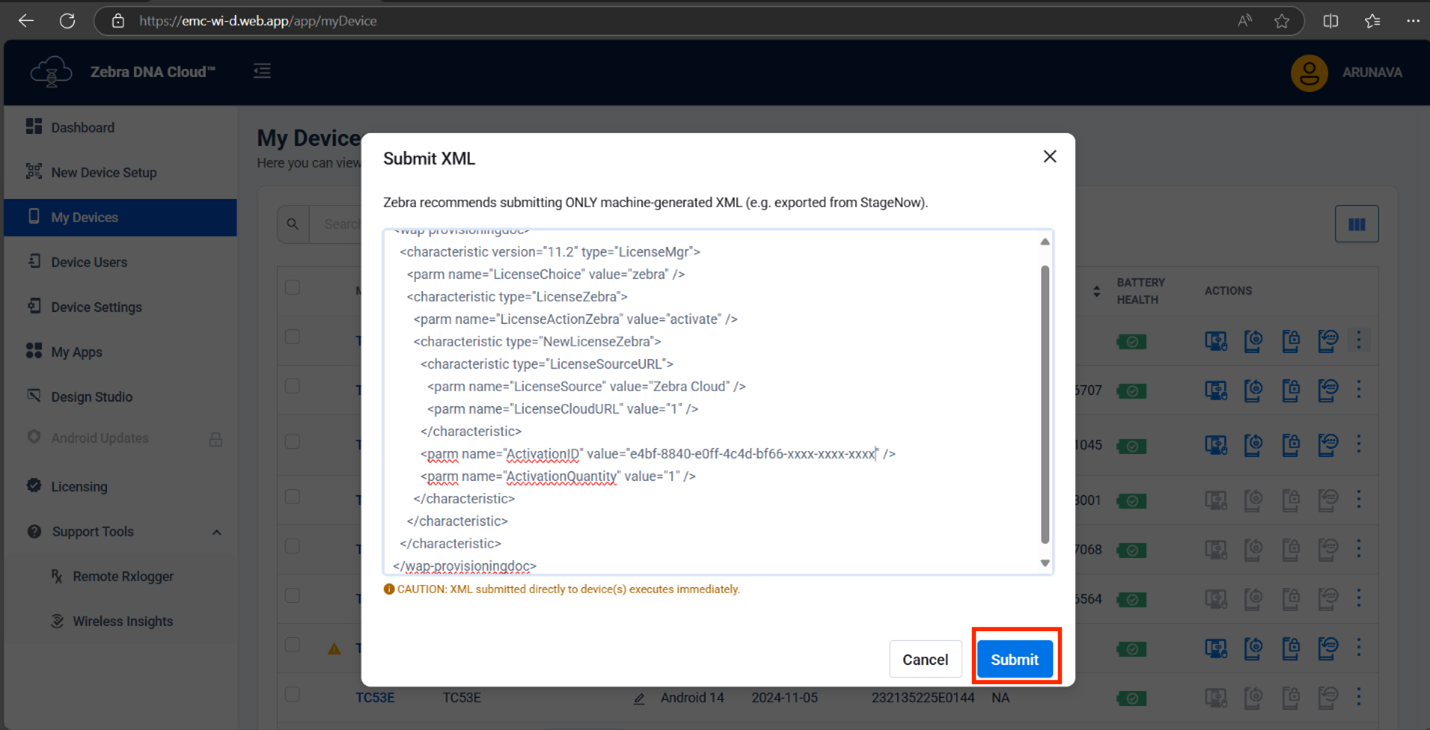Open the three-dot actions menu in first row
The image size is (1430, 730).
pos(1358,340)
